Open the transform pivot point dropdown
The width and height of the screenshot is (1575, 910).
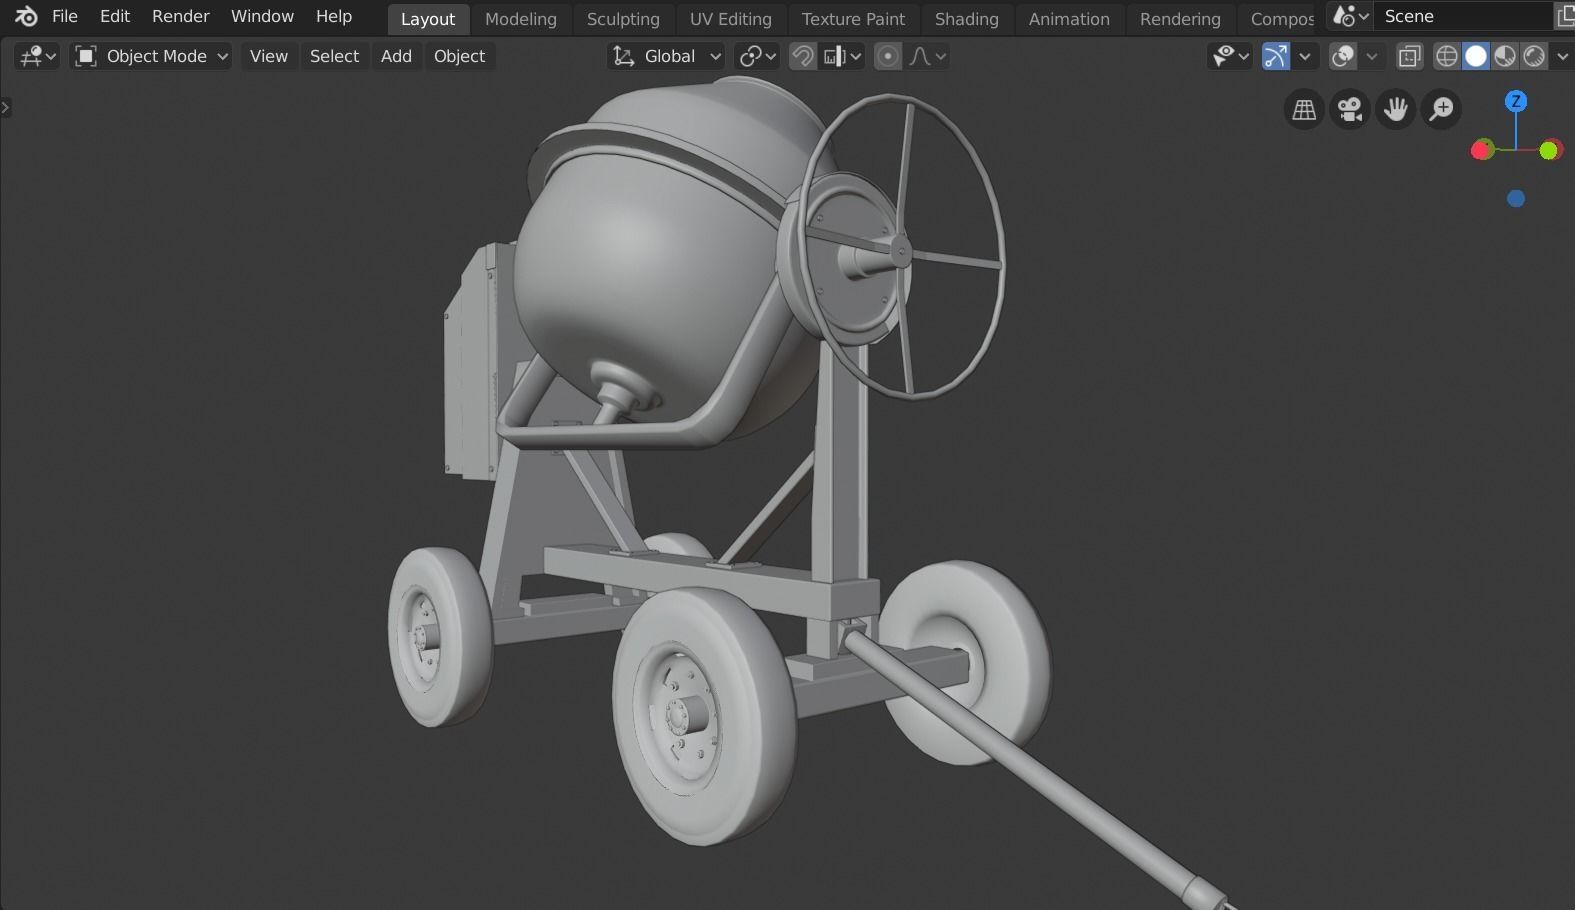click(x=757, y=56)
